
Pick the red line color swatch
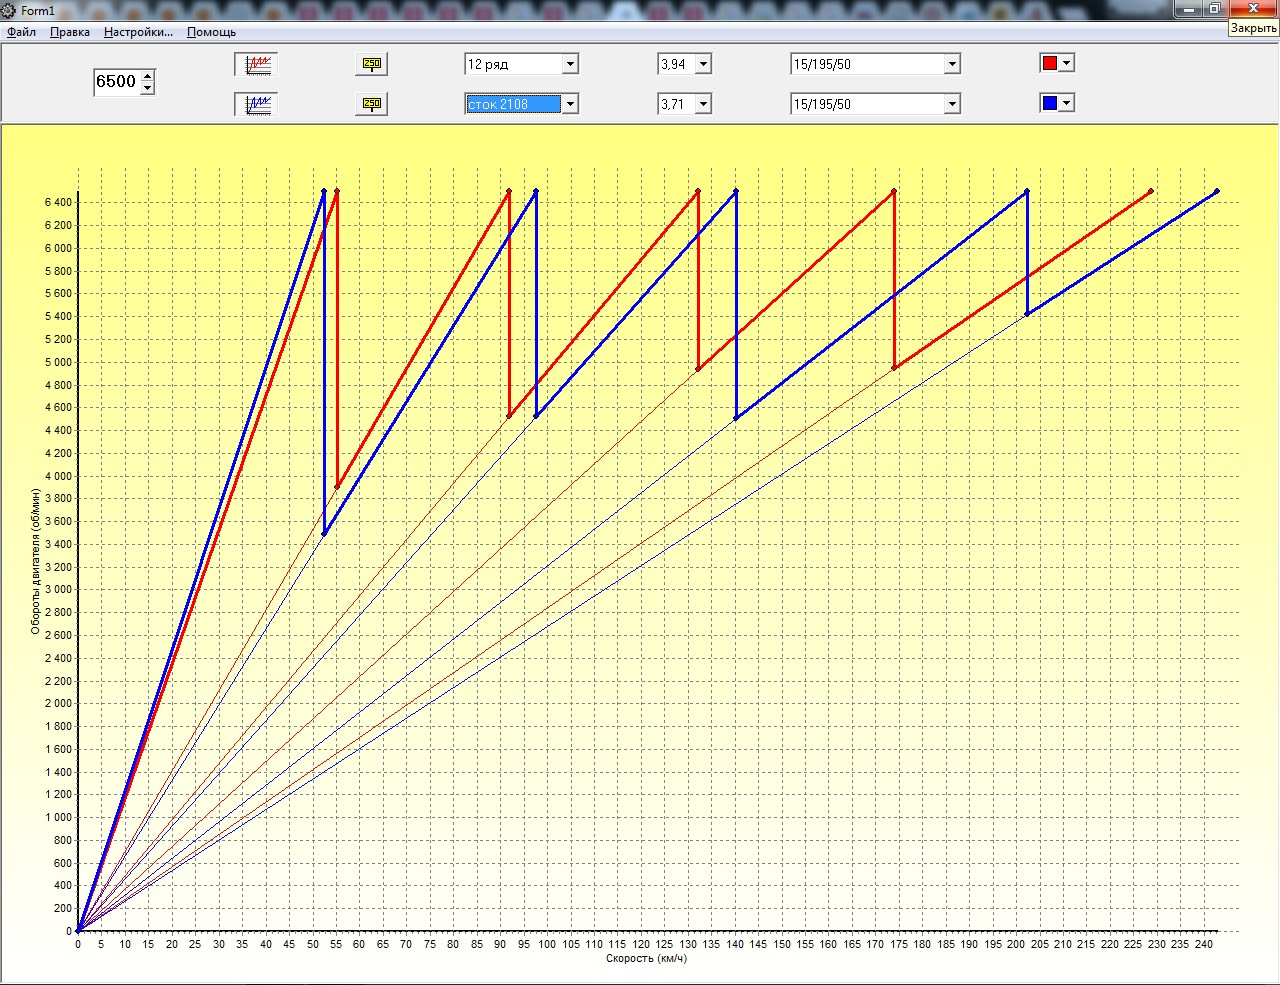[x=1050, y=63]
